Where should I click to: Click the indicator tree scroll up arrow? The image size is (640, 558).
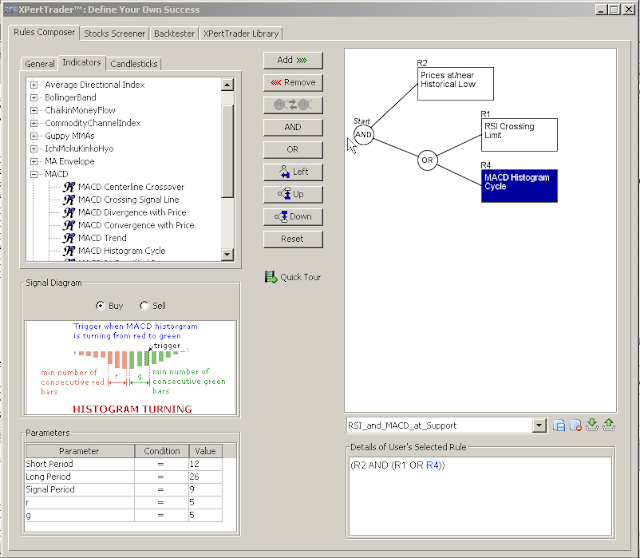coord(227,84)
